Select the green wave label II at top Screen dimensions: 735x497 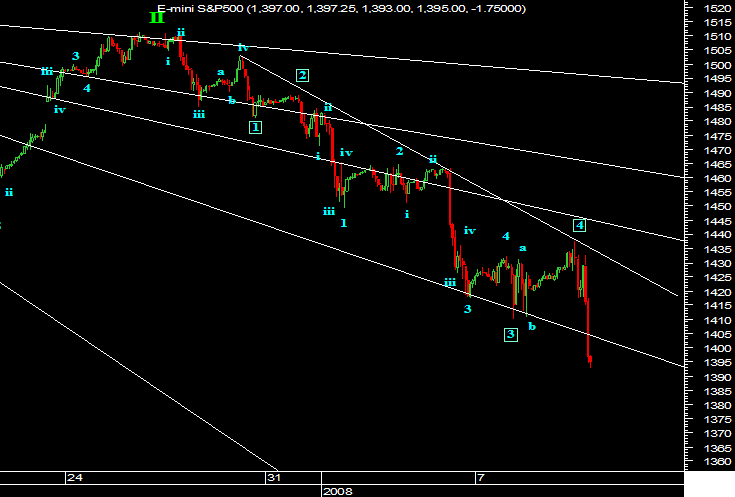(157, 18)
